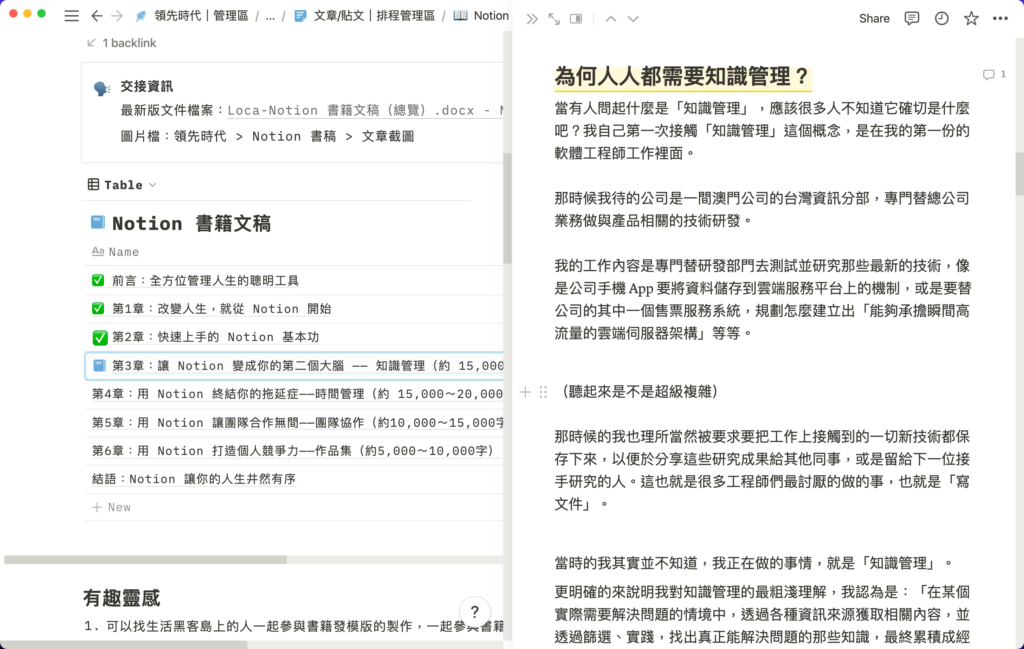Click the （聽起來是不是超級複雜） paragraph
The height and width of the screenshot is (649, 1024).
(640, 392)
